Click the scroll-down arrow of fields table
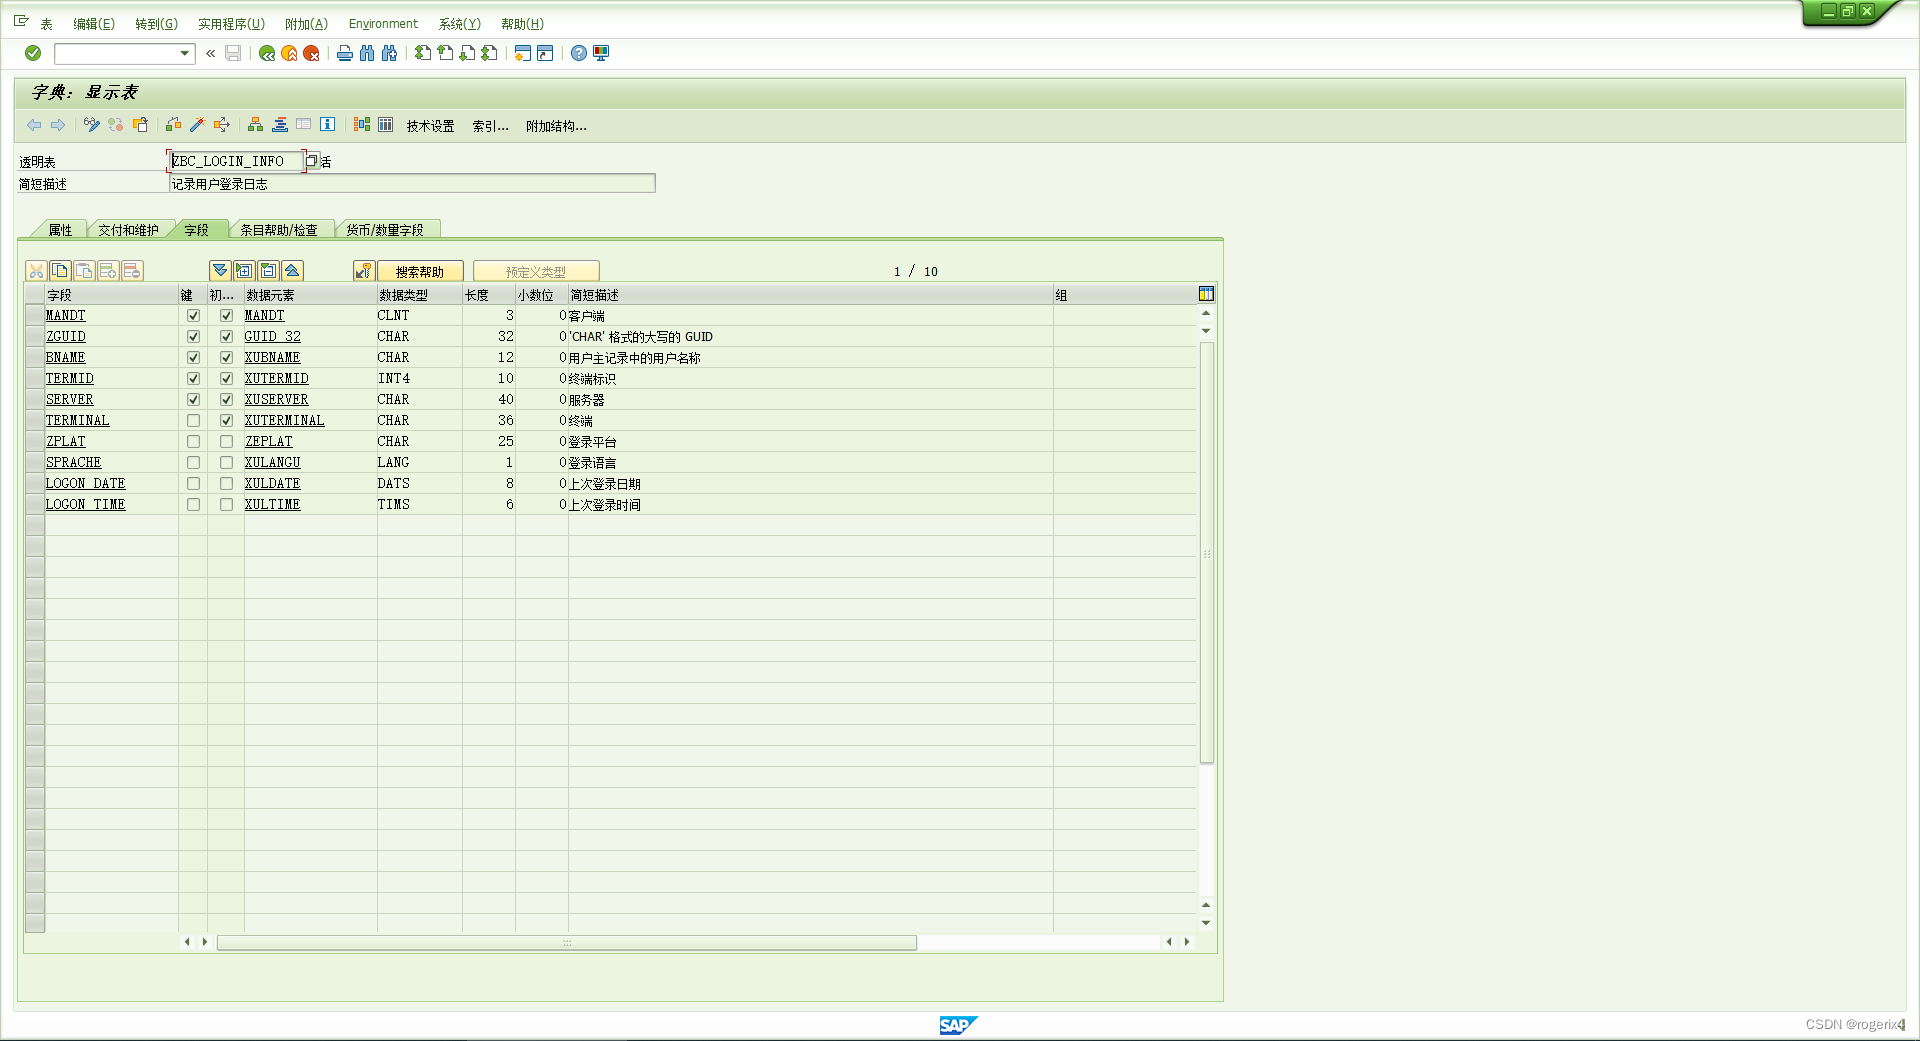This screenshot has width=1920, height=1041. 1206,923
